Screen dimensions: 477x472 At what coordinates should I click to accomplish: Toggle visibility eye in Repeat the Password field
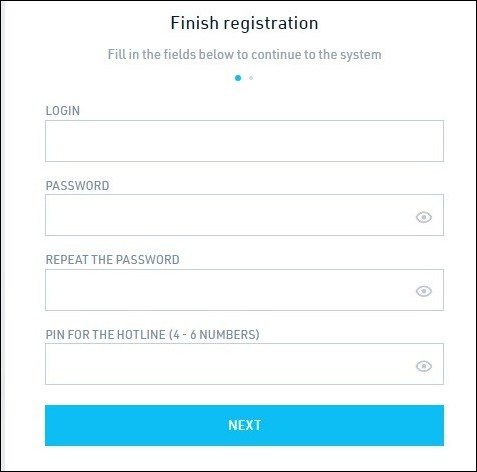424,291
